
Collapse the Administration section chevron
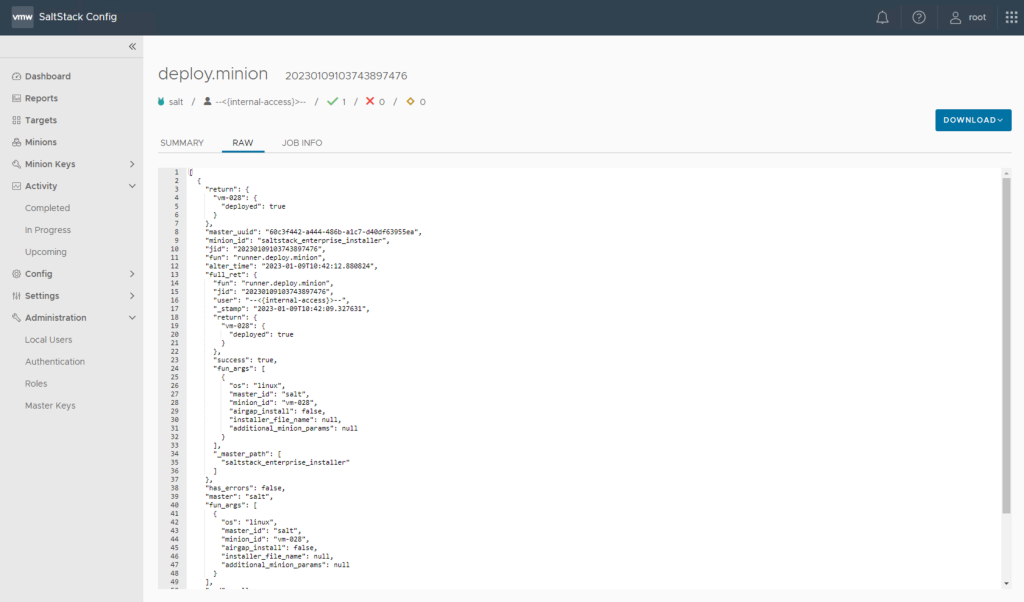pos(132,317)
